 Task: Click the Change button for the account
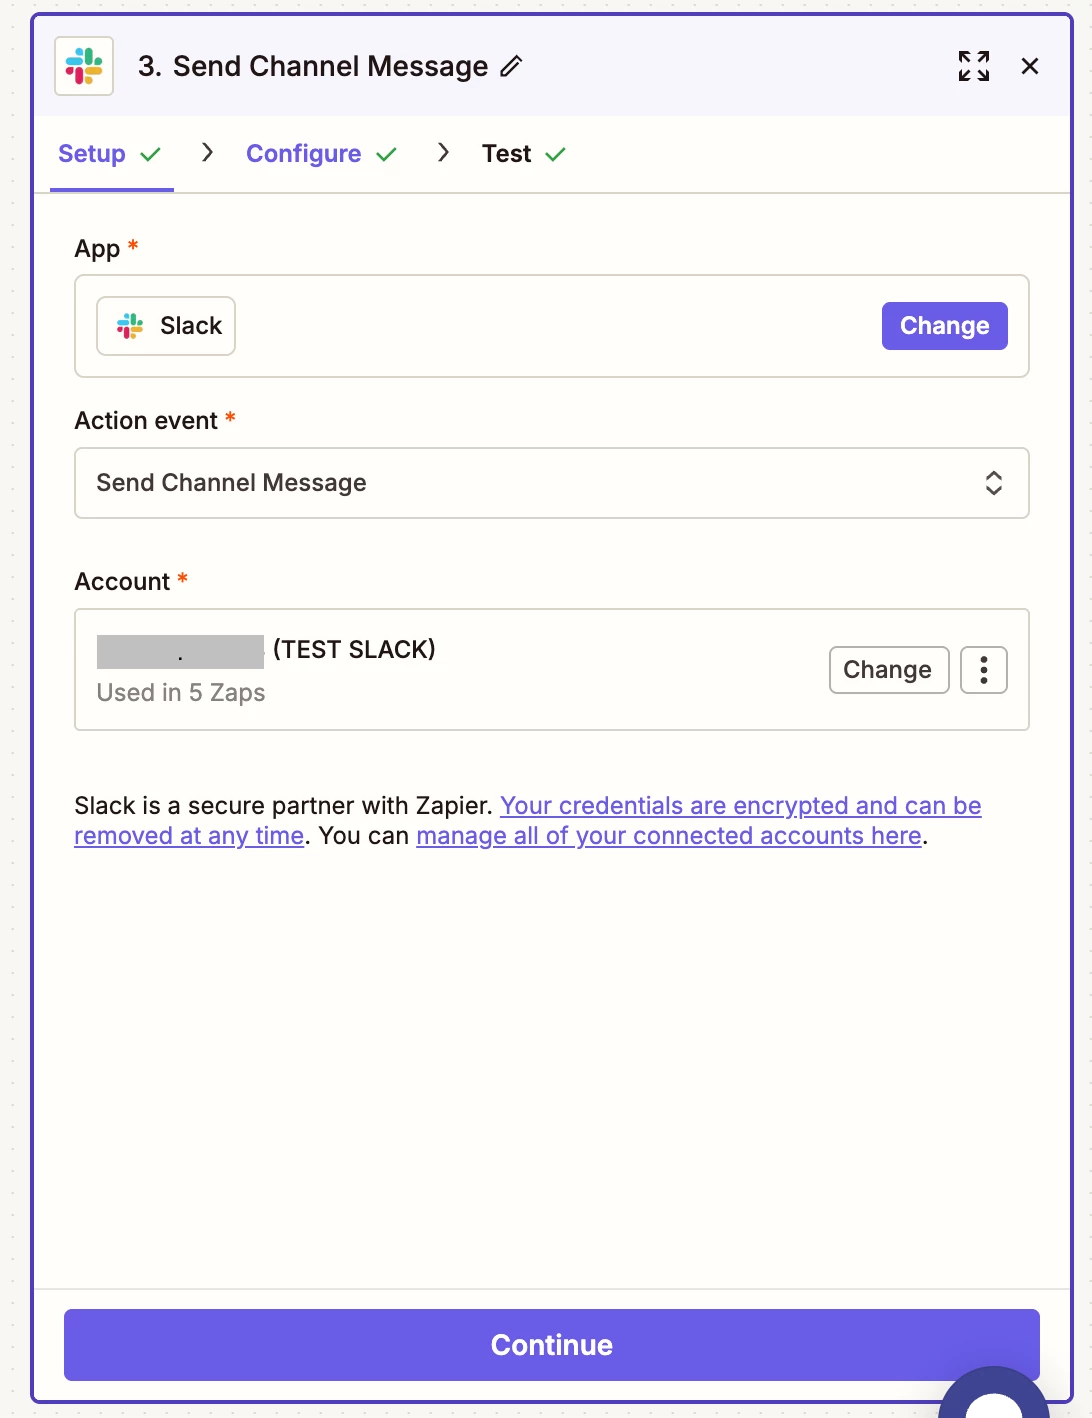click(888, 670)
